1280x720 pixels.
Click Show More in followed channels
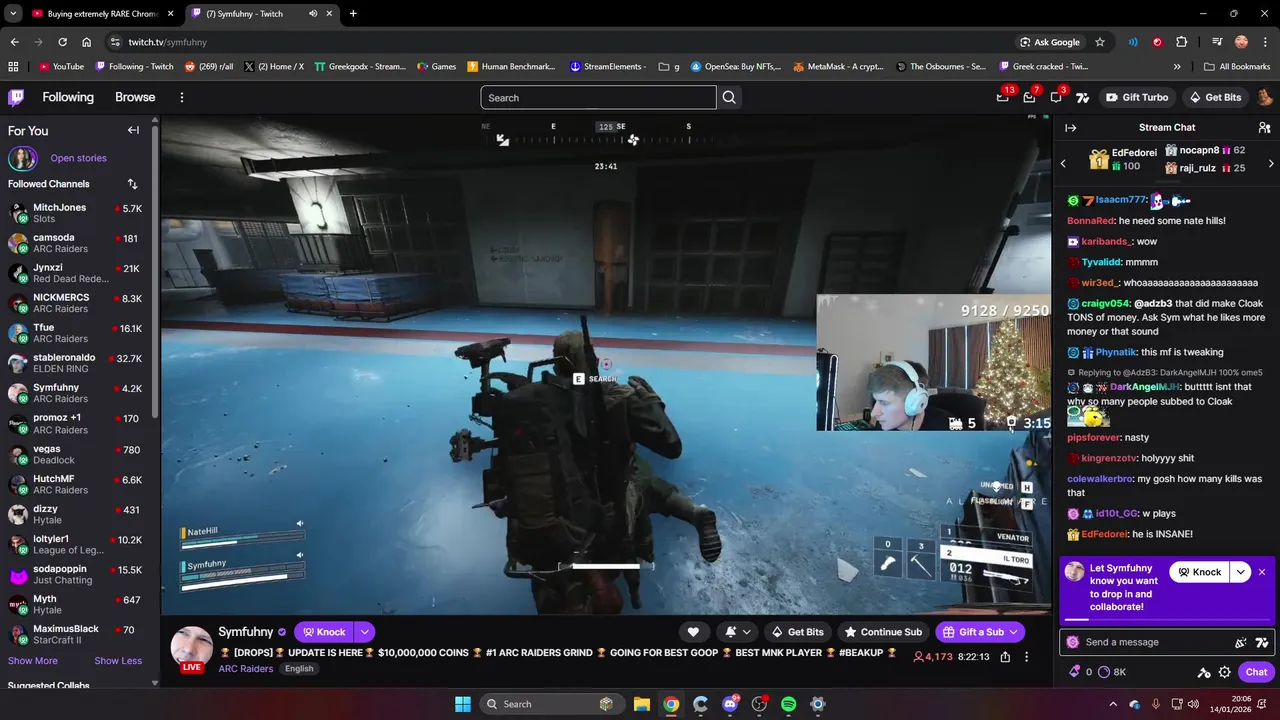coord(33,661)
